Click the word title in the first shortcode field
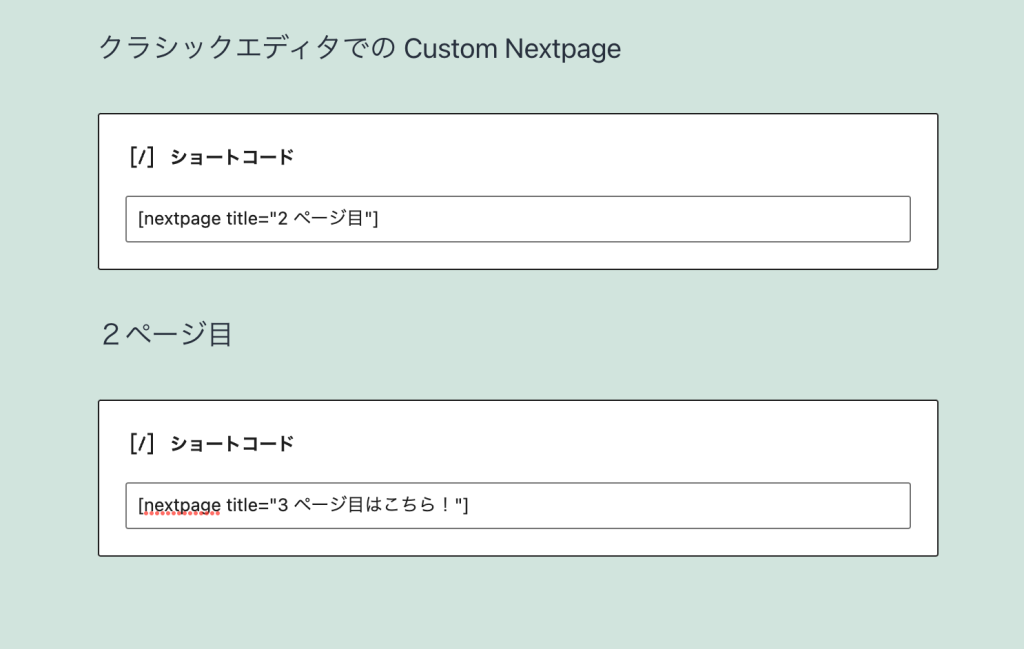Image resolution: width=1024 pixels, height=649 pixels. coord(242,218)
